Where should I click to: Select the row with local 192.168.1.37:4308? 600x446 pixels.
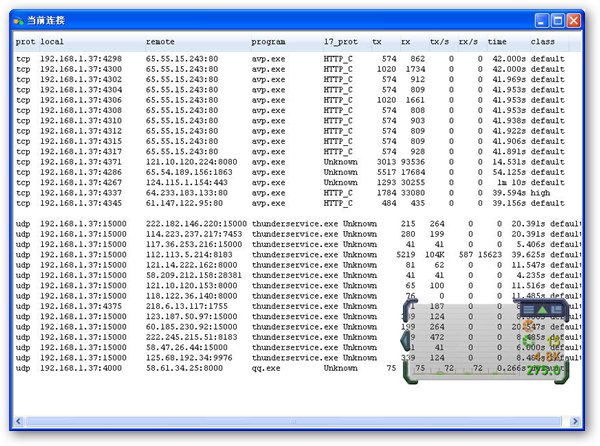coord(290,111)
